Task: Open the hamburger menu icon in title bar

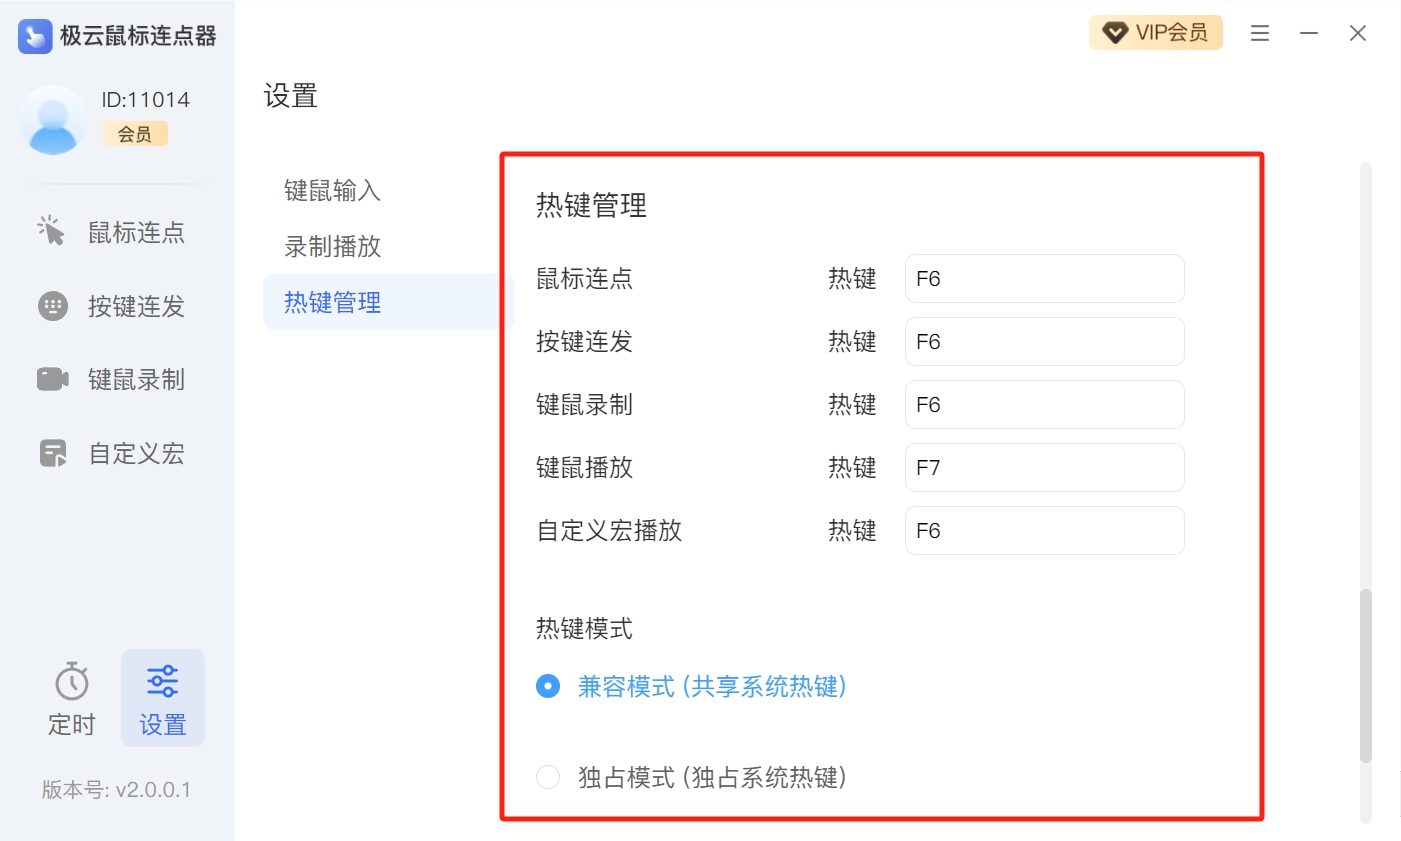Action: pyautogui.click(x=1259, y=33)
